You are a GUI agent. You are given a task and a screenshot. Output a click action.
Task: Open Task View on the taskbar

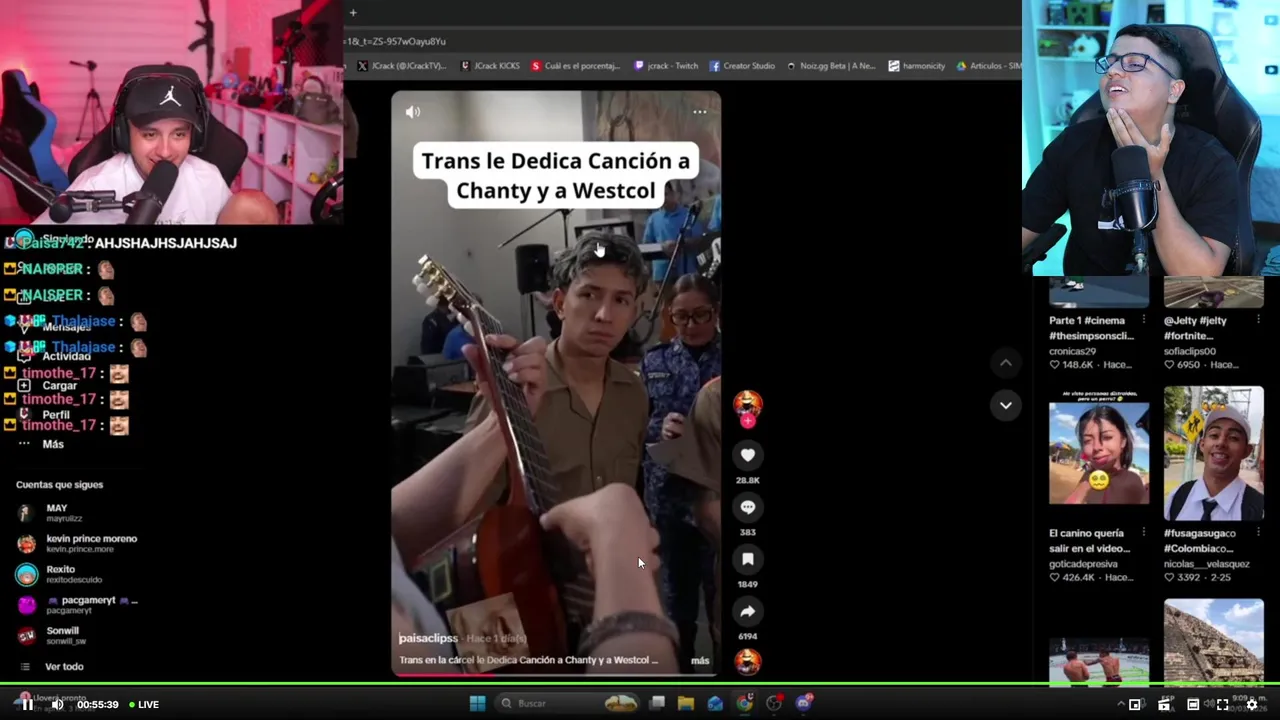point(657,703)
